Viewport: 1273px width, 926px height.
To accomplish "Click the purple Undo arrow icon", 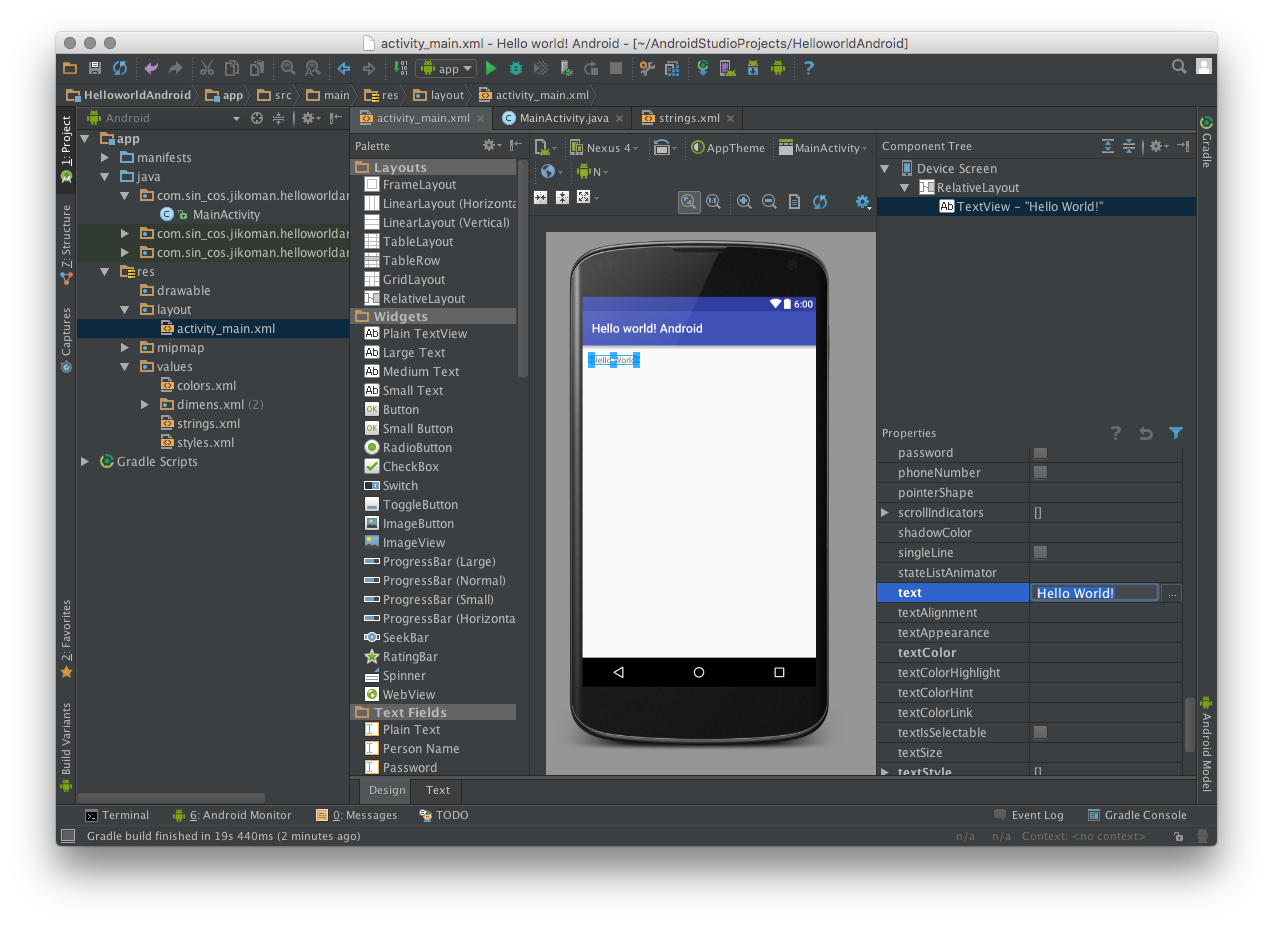I will [151, 68].
